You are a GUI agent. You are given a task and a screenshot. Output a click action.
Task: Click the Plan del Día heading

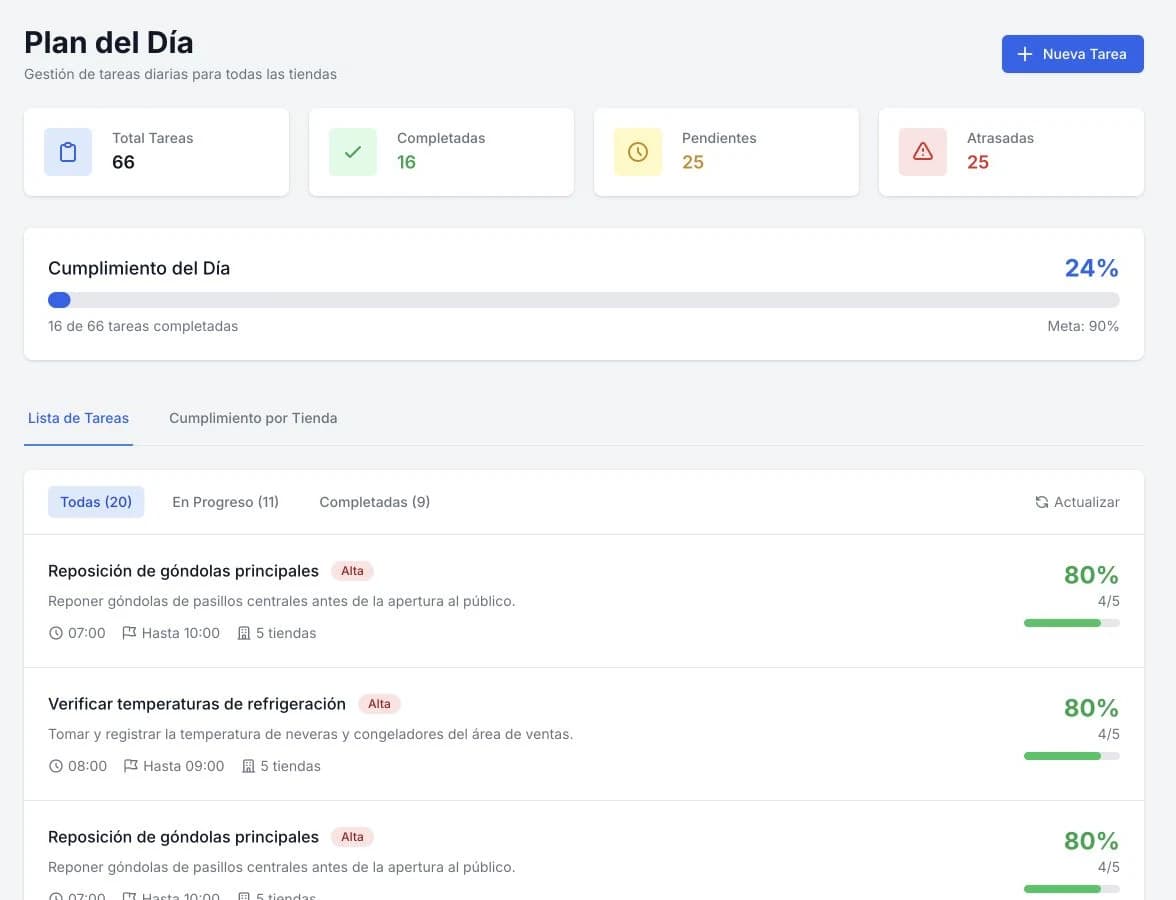(109, 43)
